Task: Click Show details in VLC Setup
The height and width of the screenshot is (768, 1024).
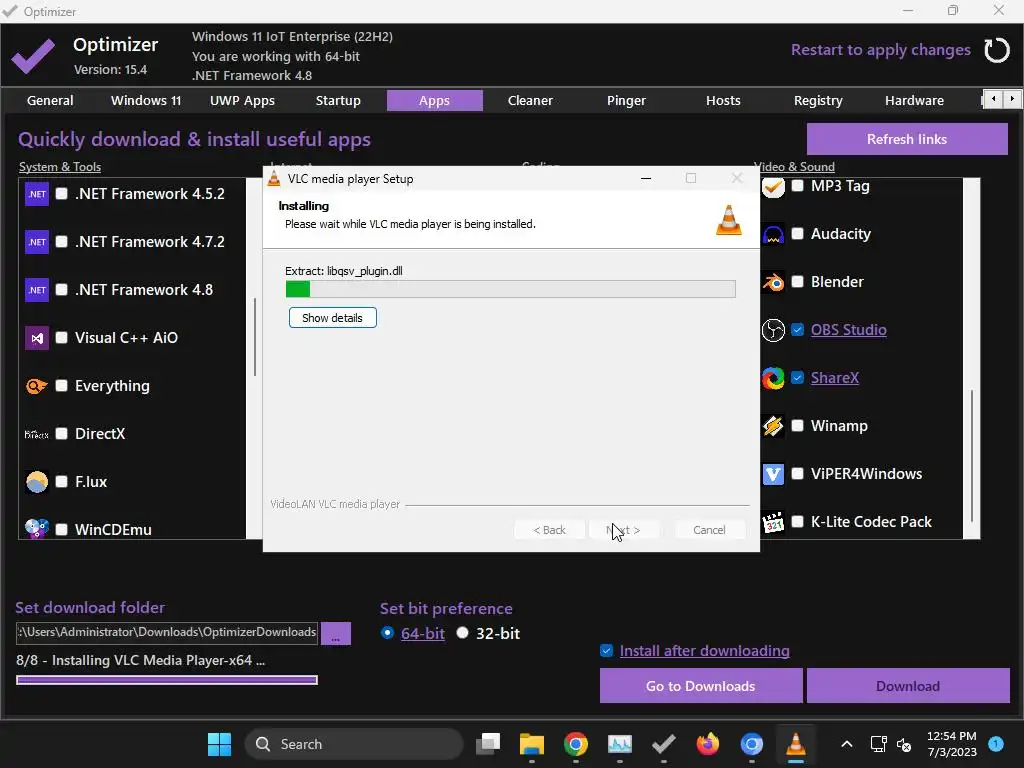Action: 332,318
